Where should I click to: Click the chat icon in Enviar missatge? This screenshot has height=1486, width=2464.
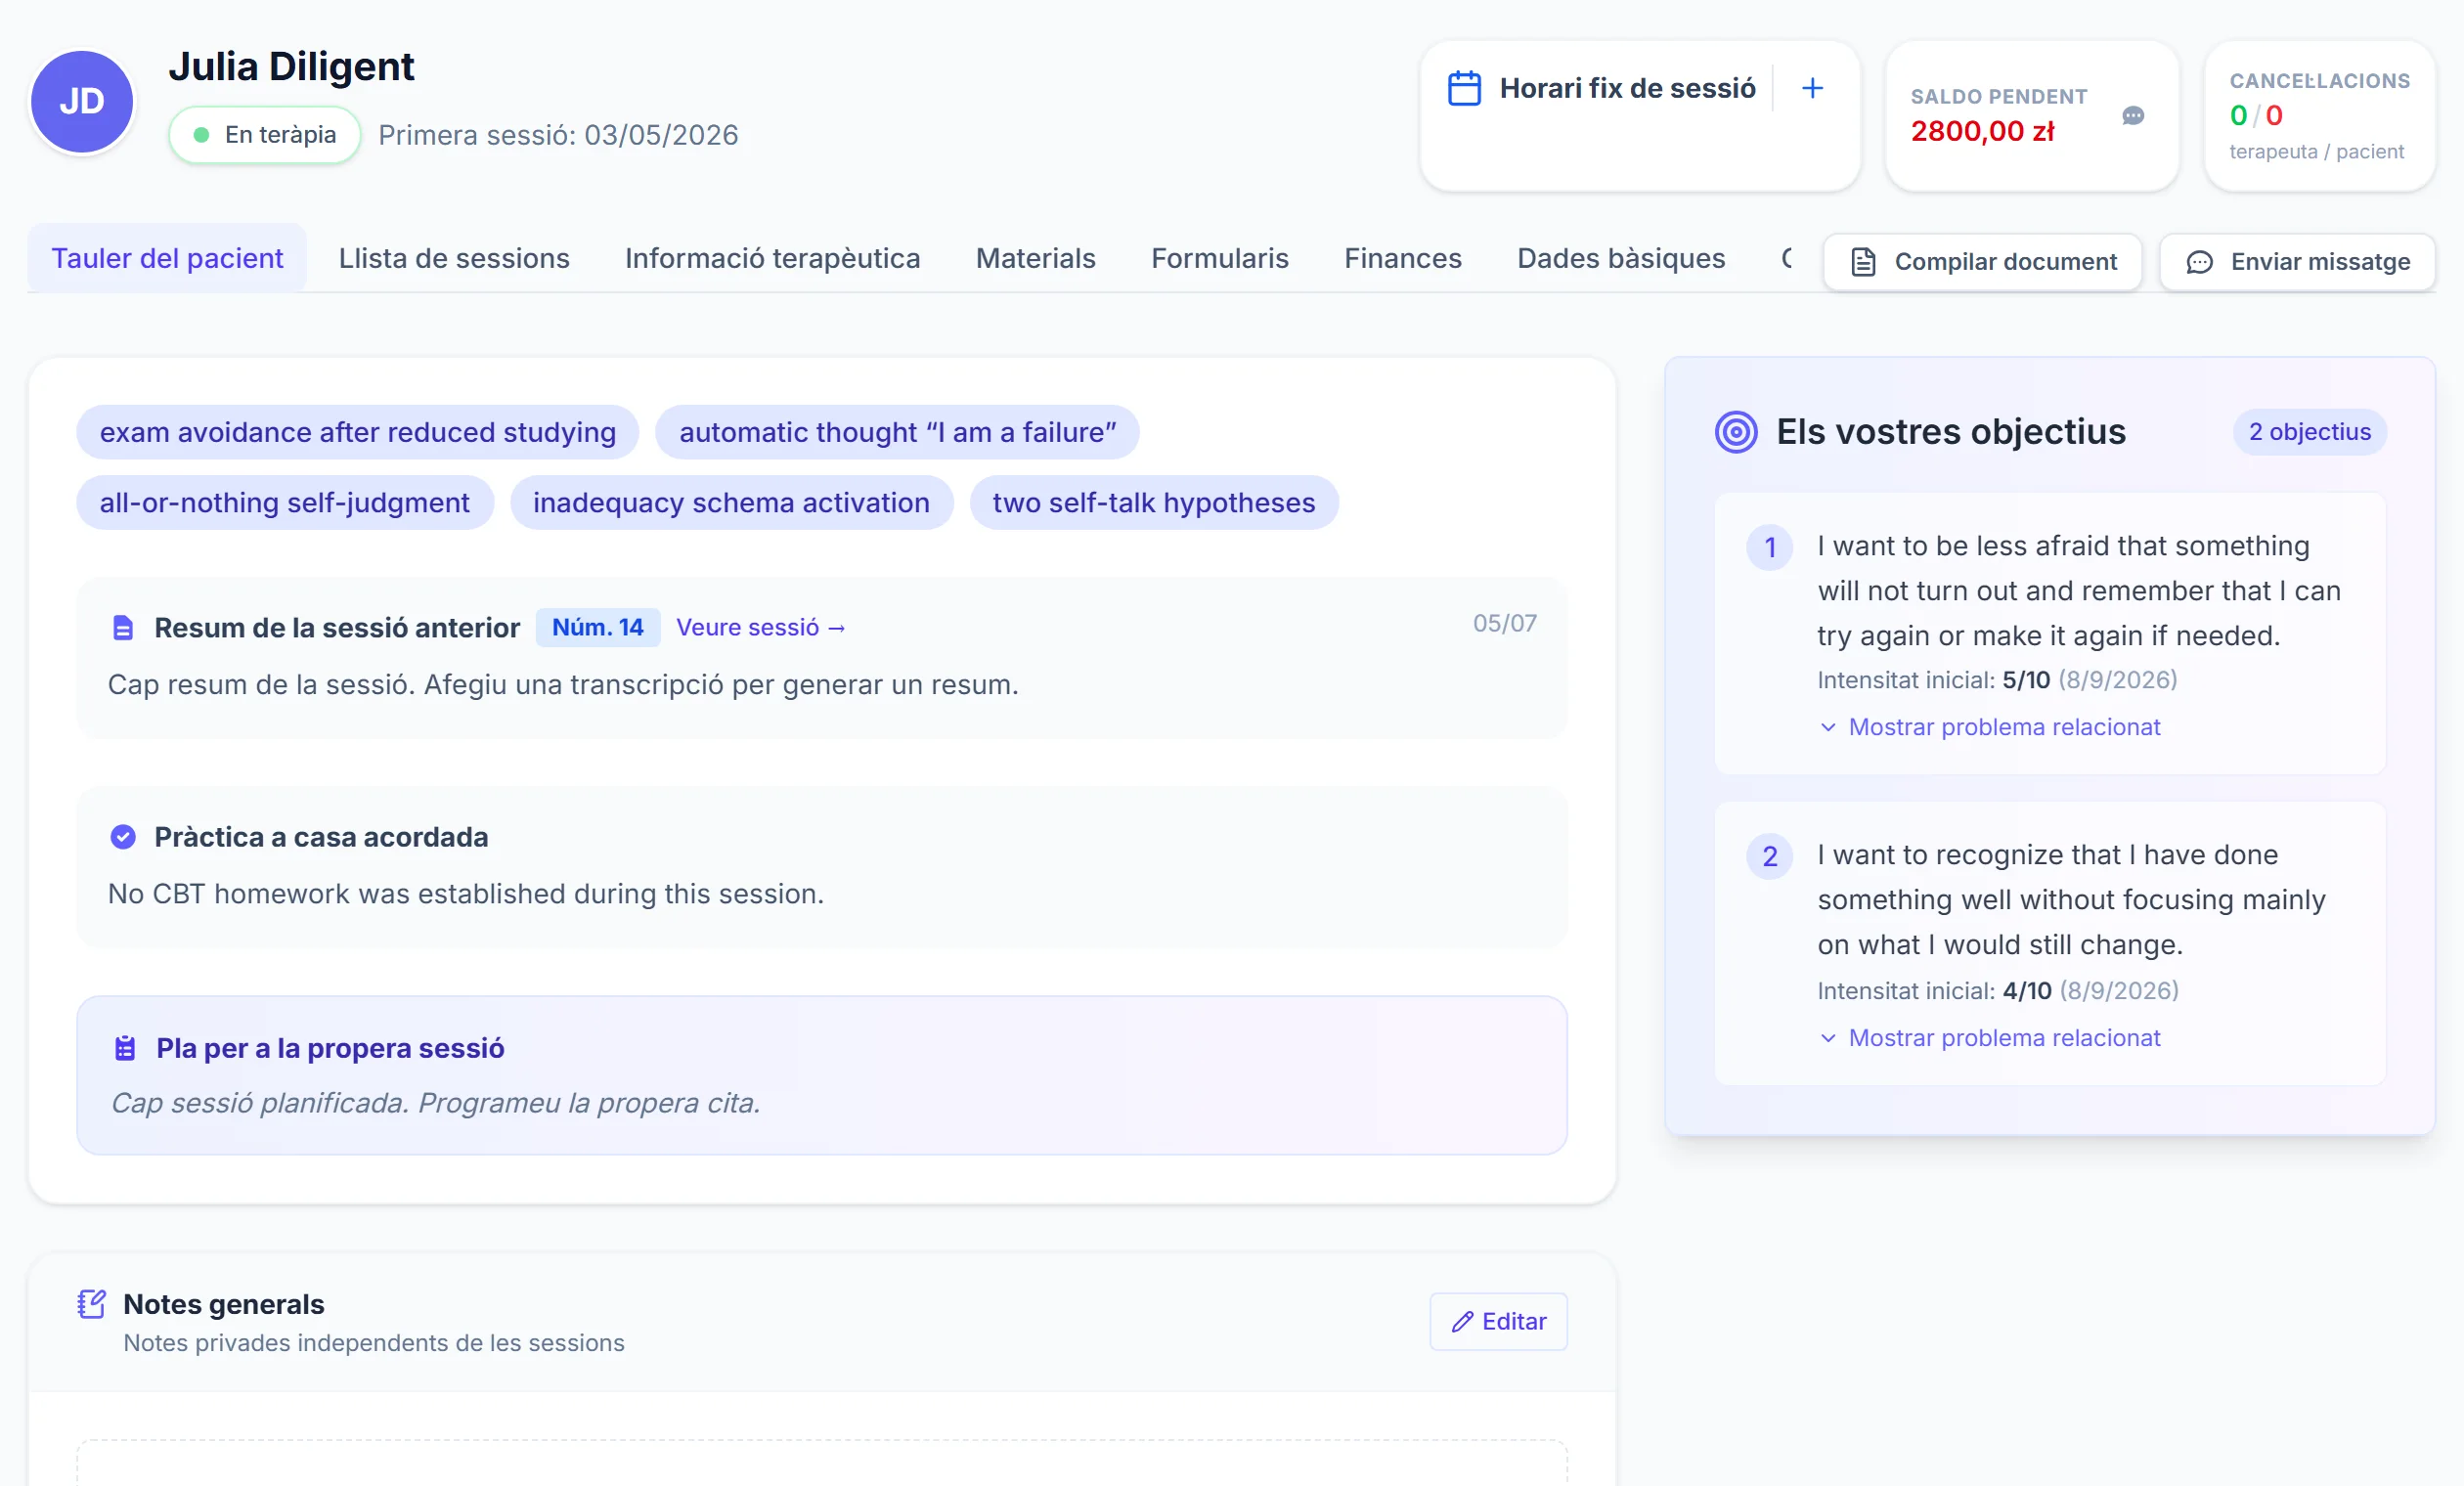click(x=2199, y=262)
